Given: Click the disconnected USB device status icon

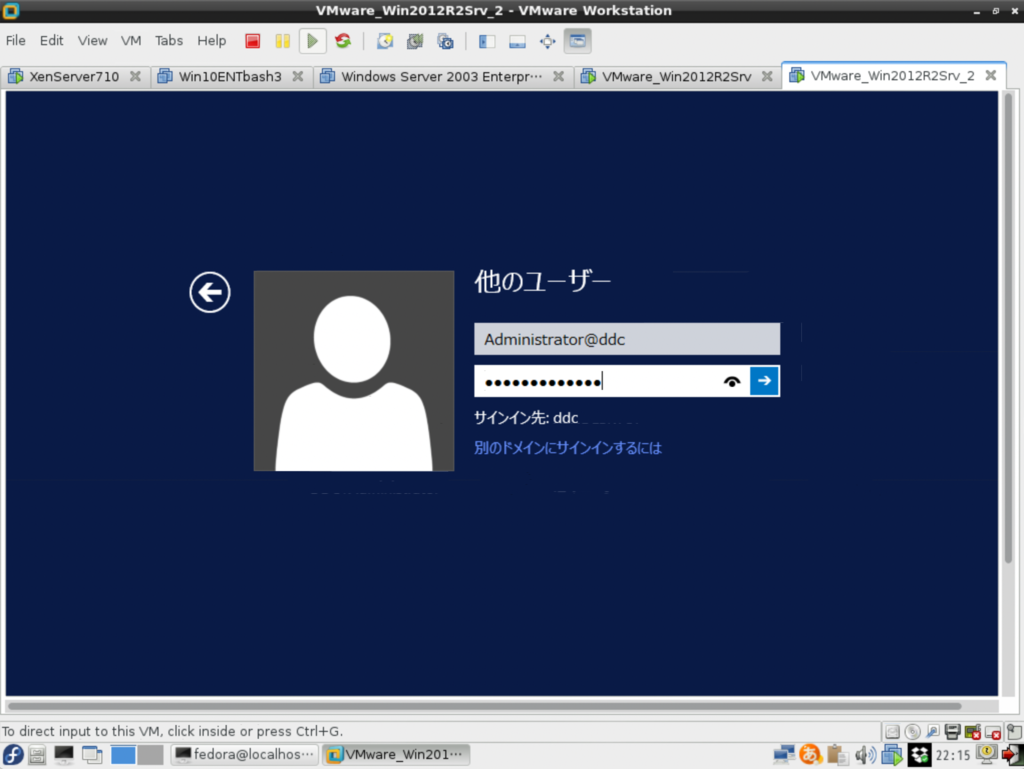Looking at the screenshot, I should 993,732.
